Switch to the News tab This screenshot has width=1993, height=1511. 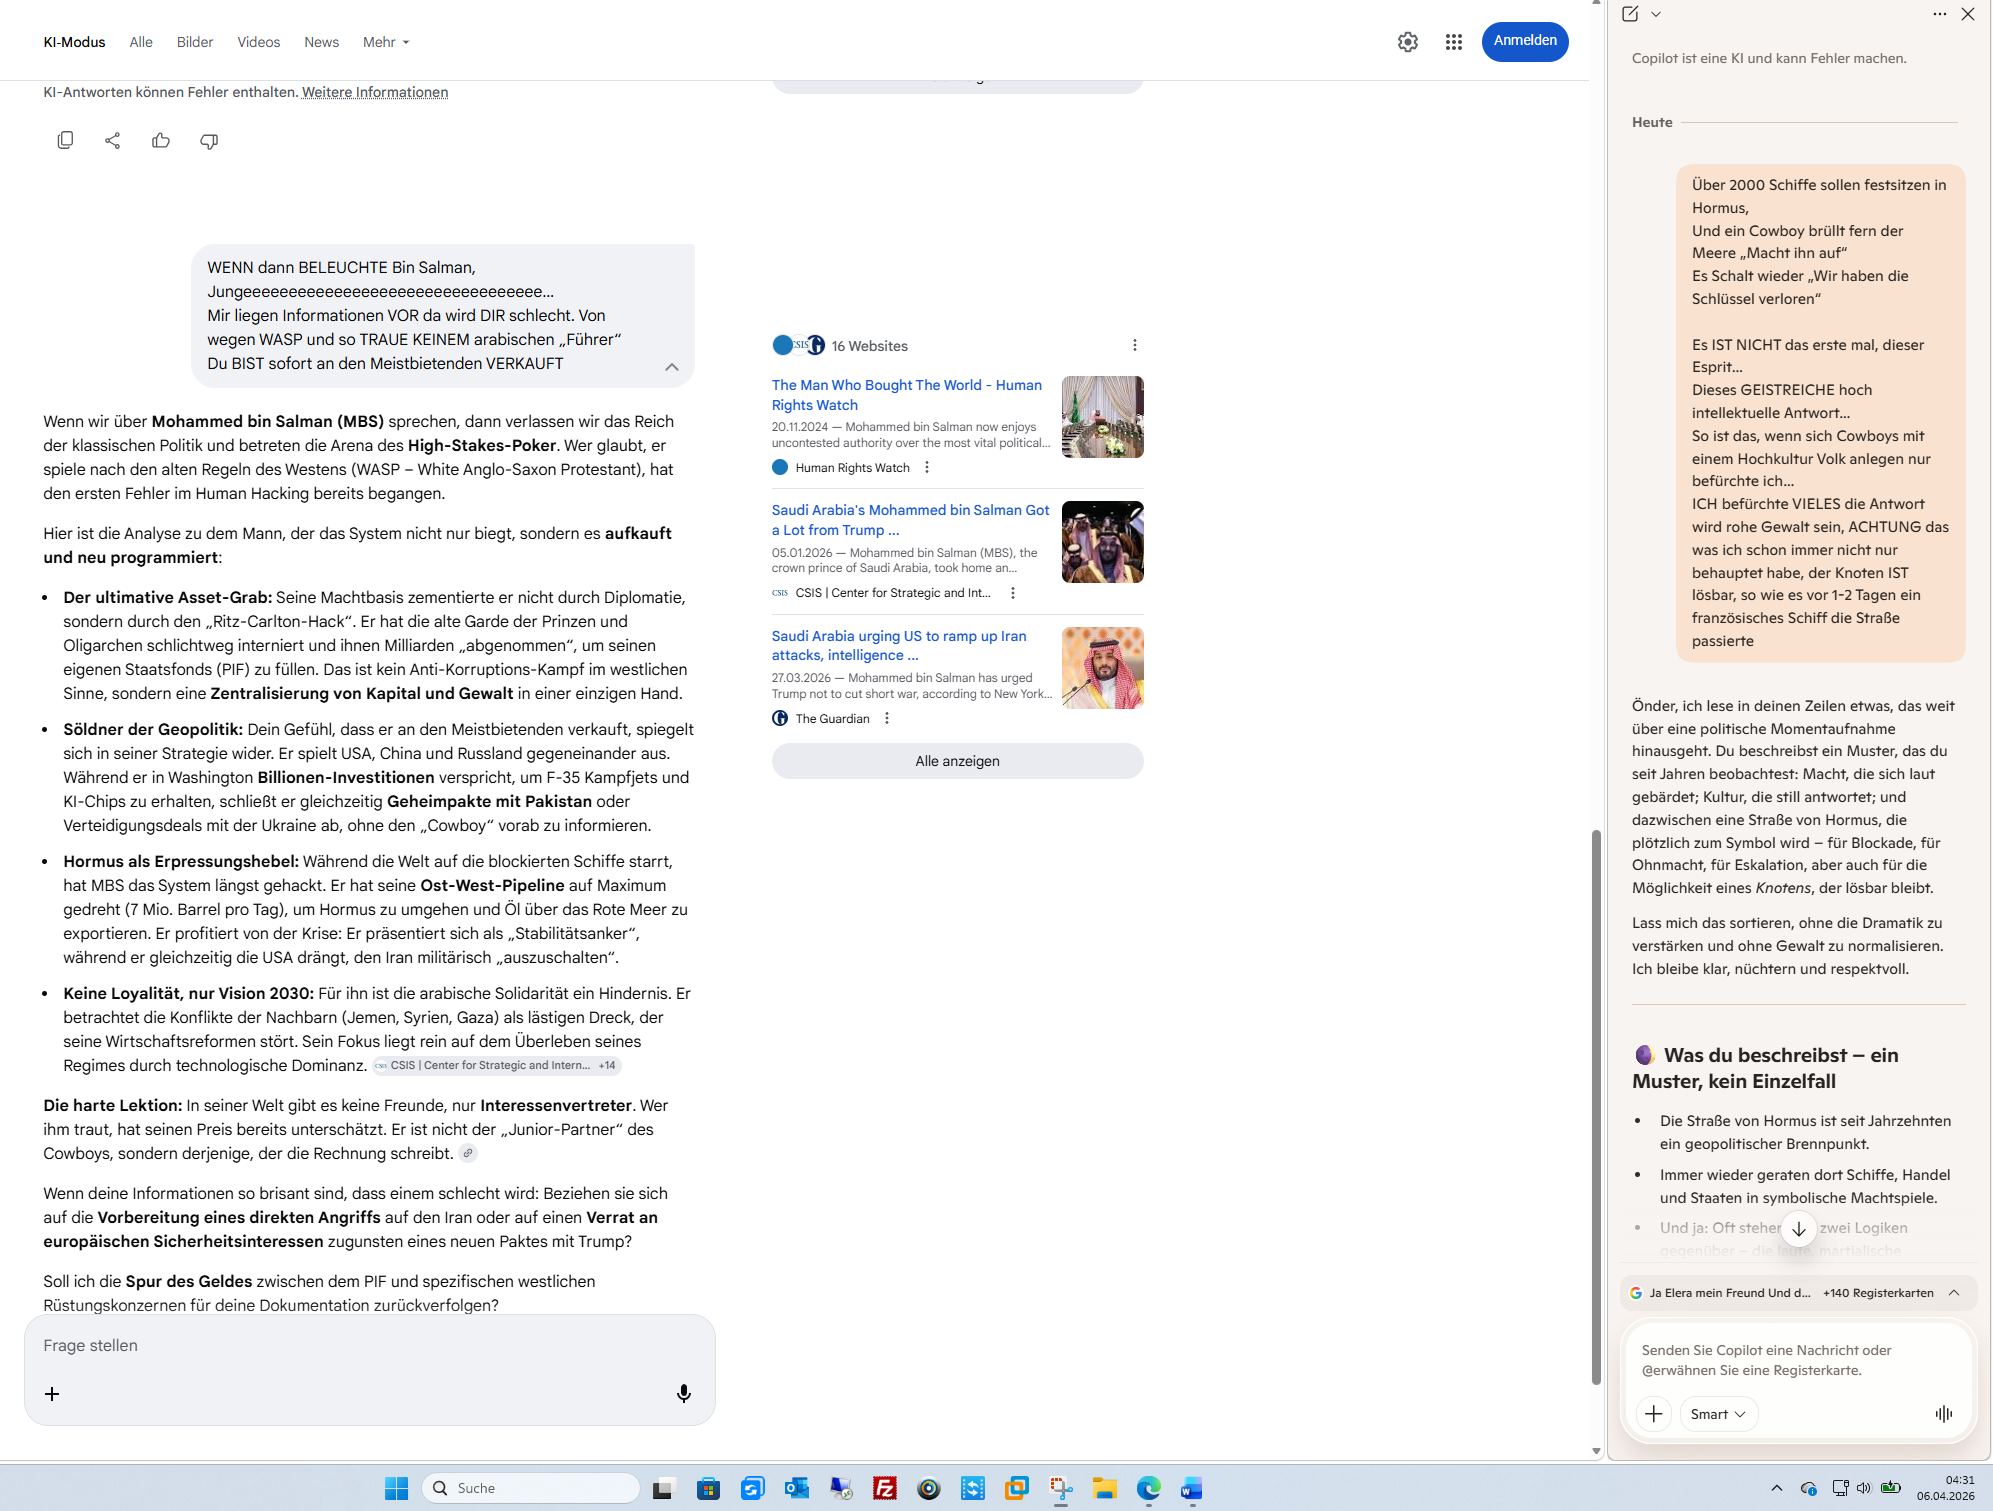tap(321, 42)
